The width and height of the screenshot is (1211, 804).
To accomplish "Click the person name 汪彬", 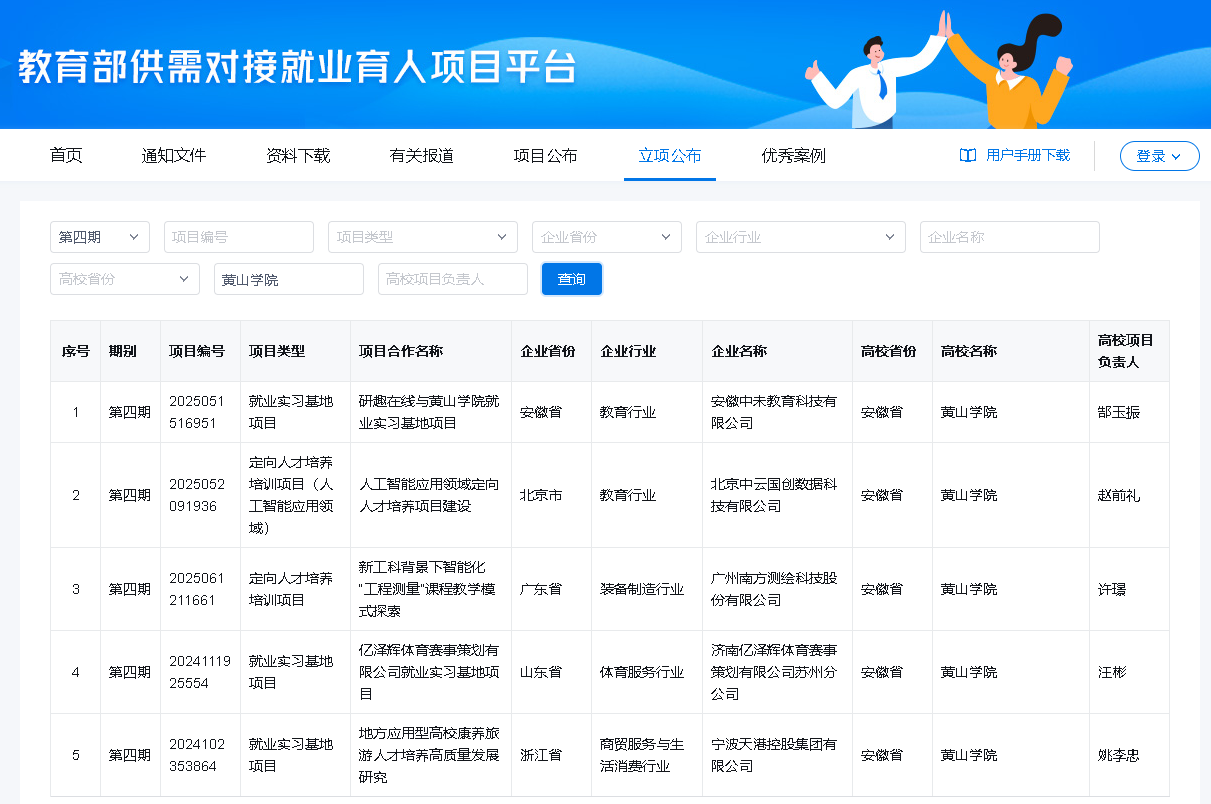I will (1112, 672).
